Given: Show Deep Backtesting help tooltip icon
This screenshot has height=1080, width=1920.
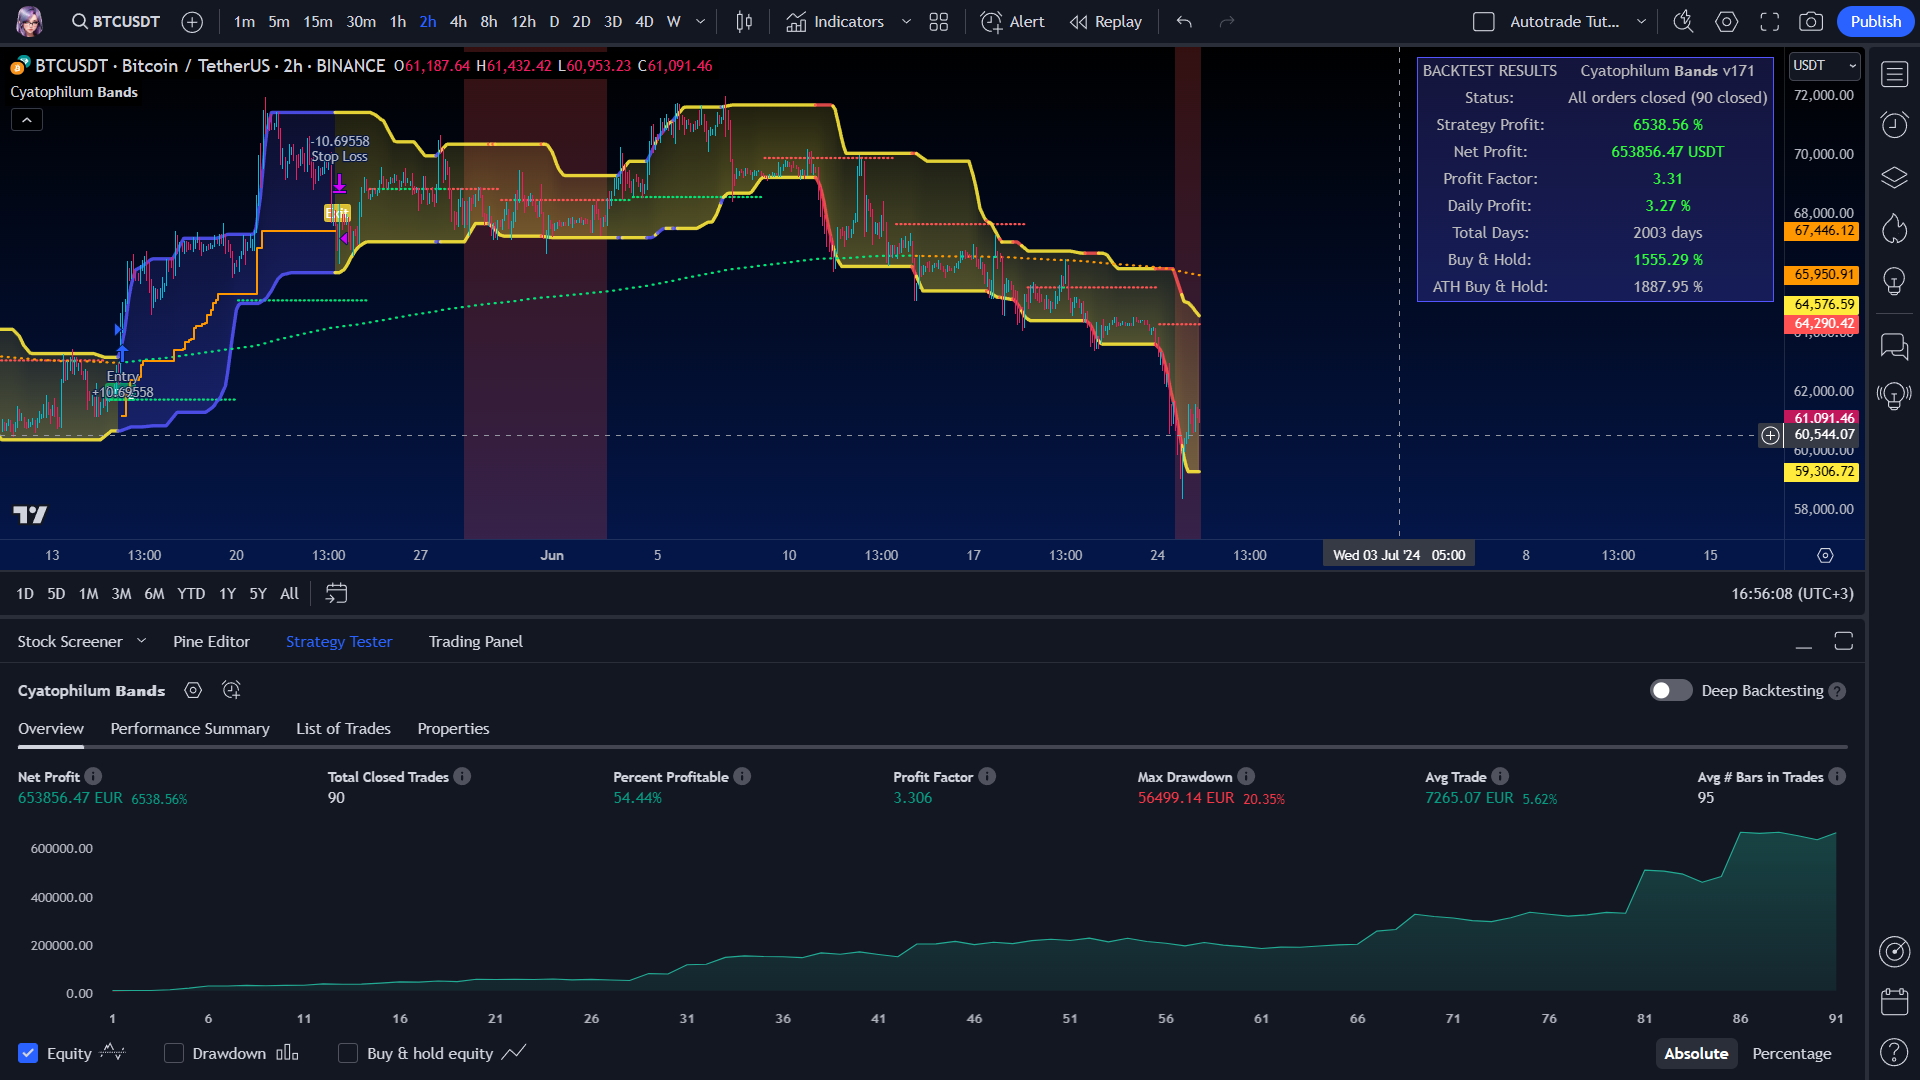Looking at the screenshot, I should (x=1837, y=691).
